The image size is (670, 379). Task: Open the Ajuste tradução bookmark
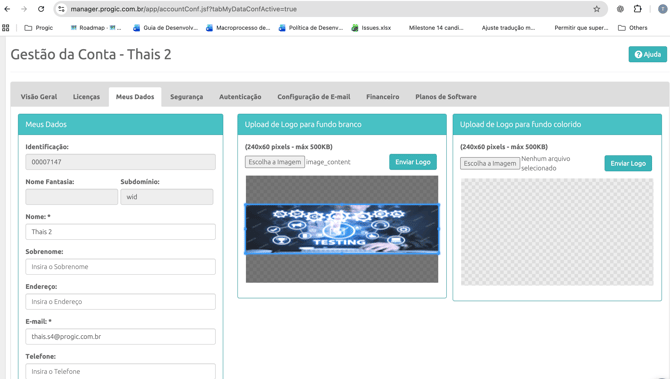[x=508, y=28]
